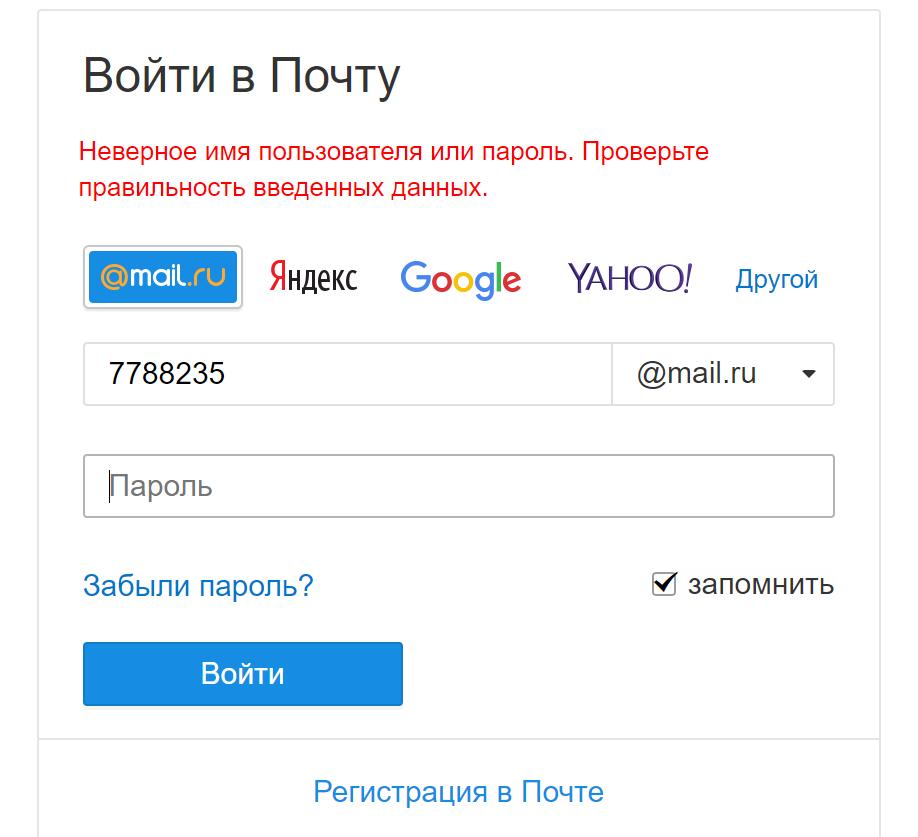Click the digits 7788235 in the login box
The height and width of the screenshot is (837, 918).
click(x=167, y=374)
